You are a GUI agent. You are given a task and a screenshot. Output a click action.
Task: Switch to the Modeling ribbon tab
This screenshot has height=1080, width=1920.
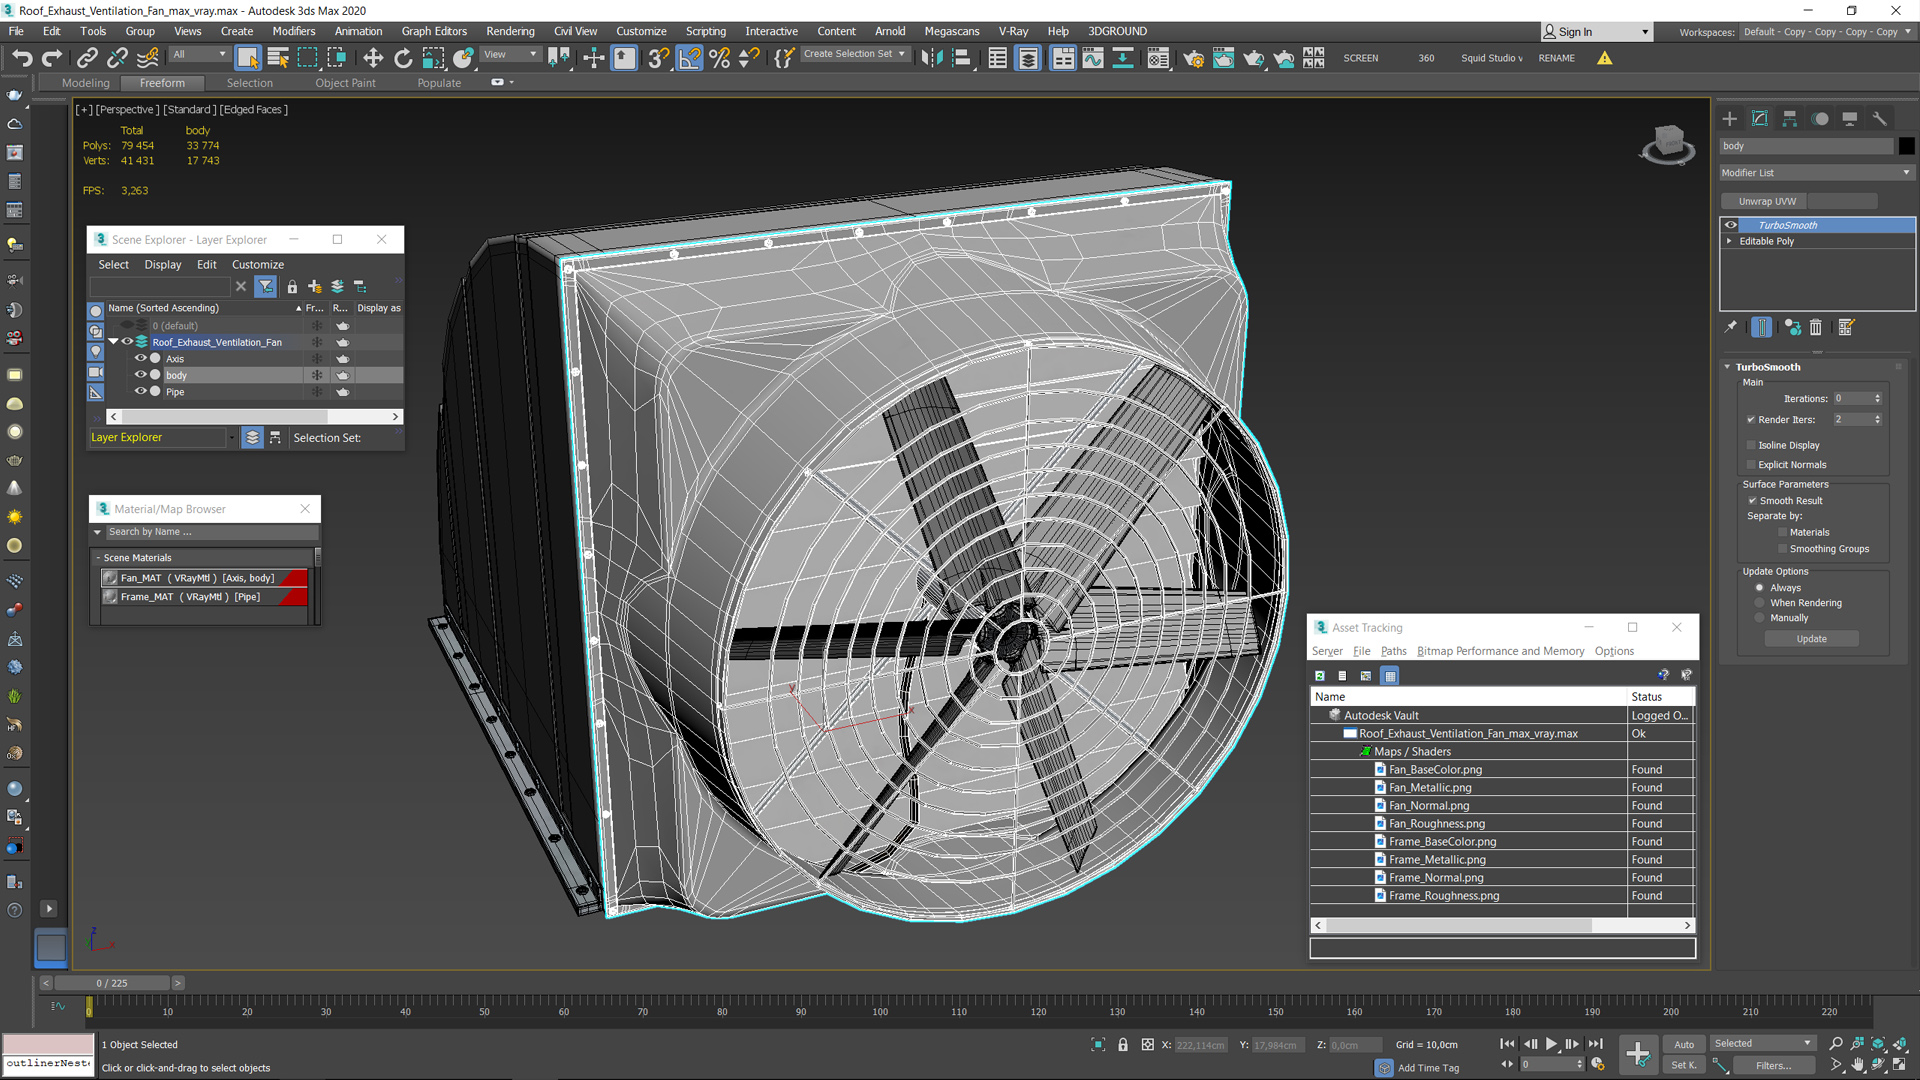point(86,83)
